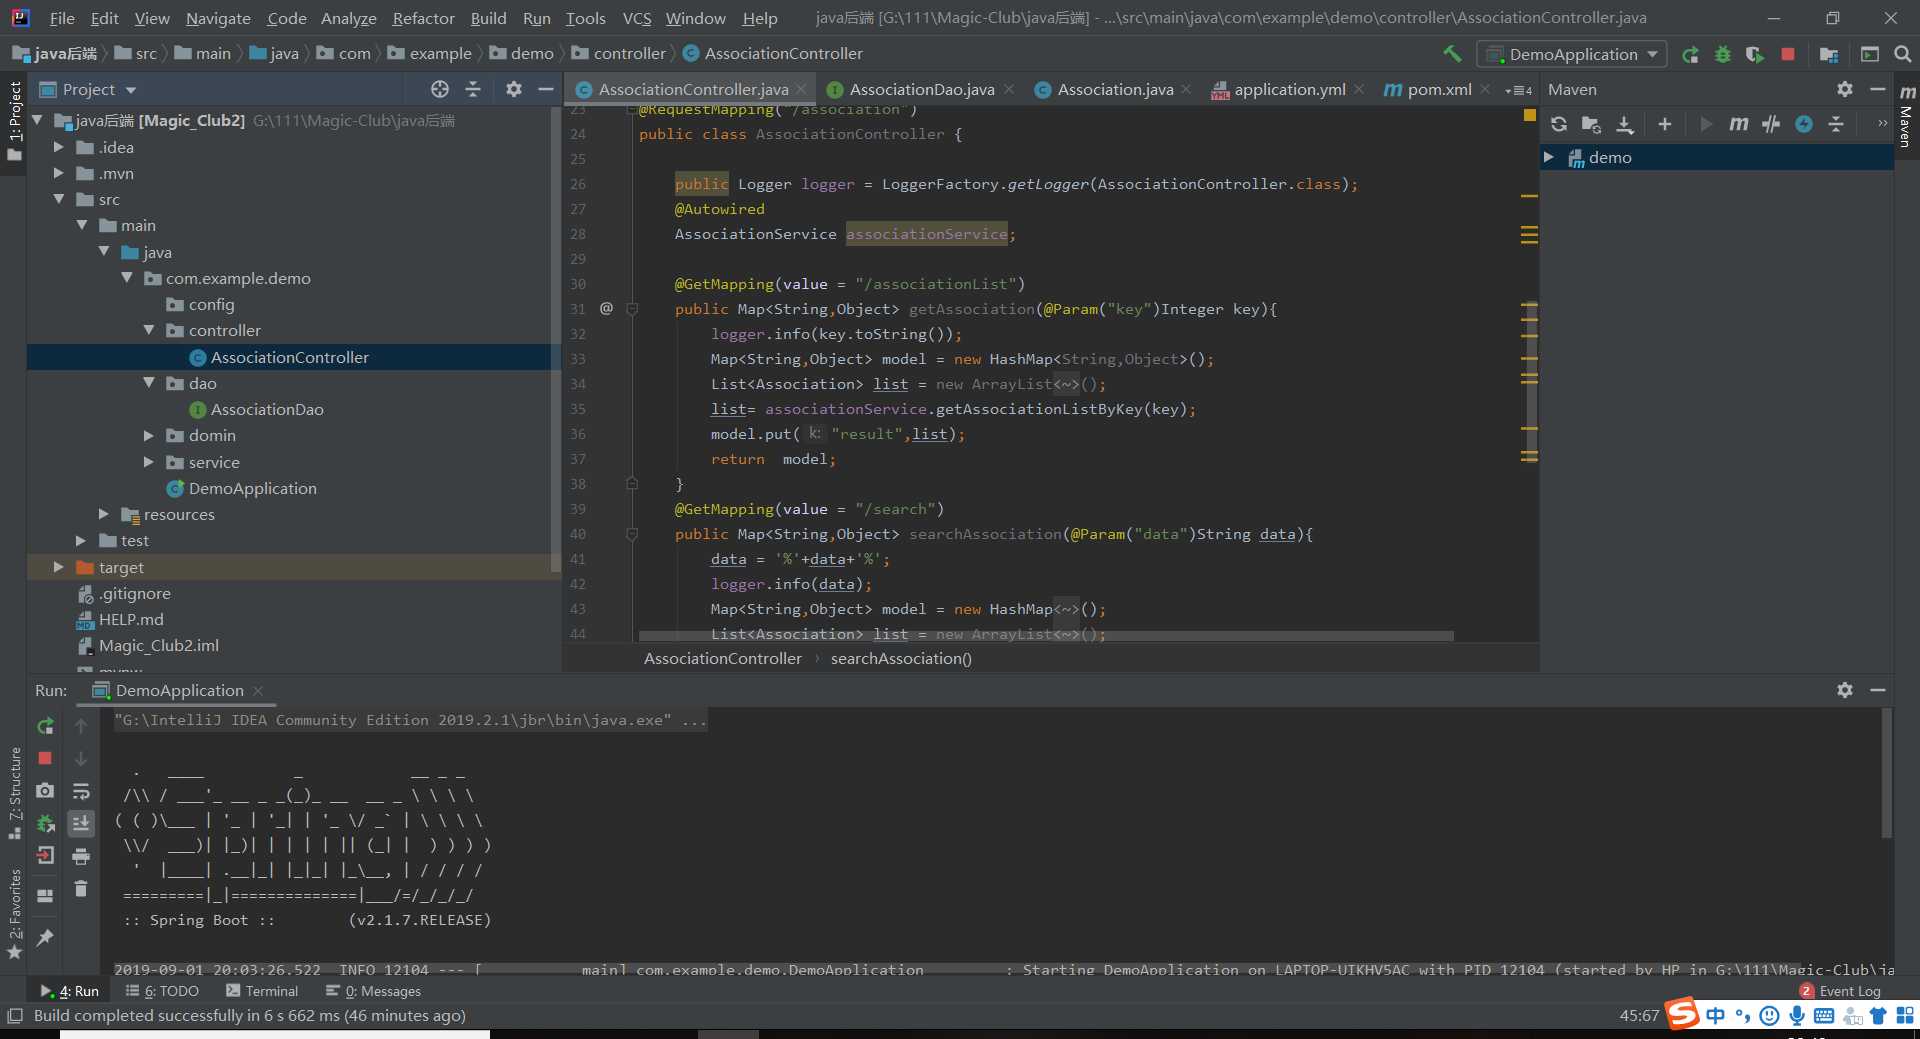
Task: Switch to AssociationDao.java tab
Action: click(921, 89)
